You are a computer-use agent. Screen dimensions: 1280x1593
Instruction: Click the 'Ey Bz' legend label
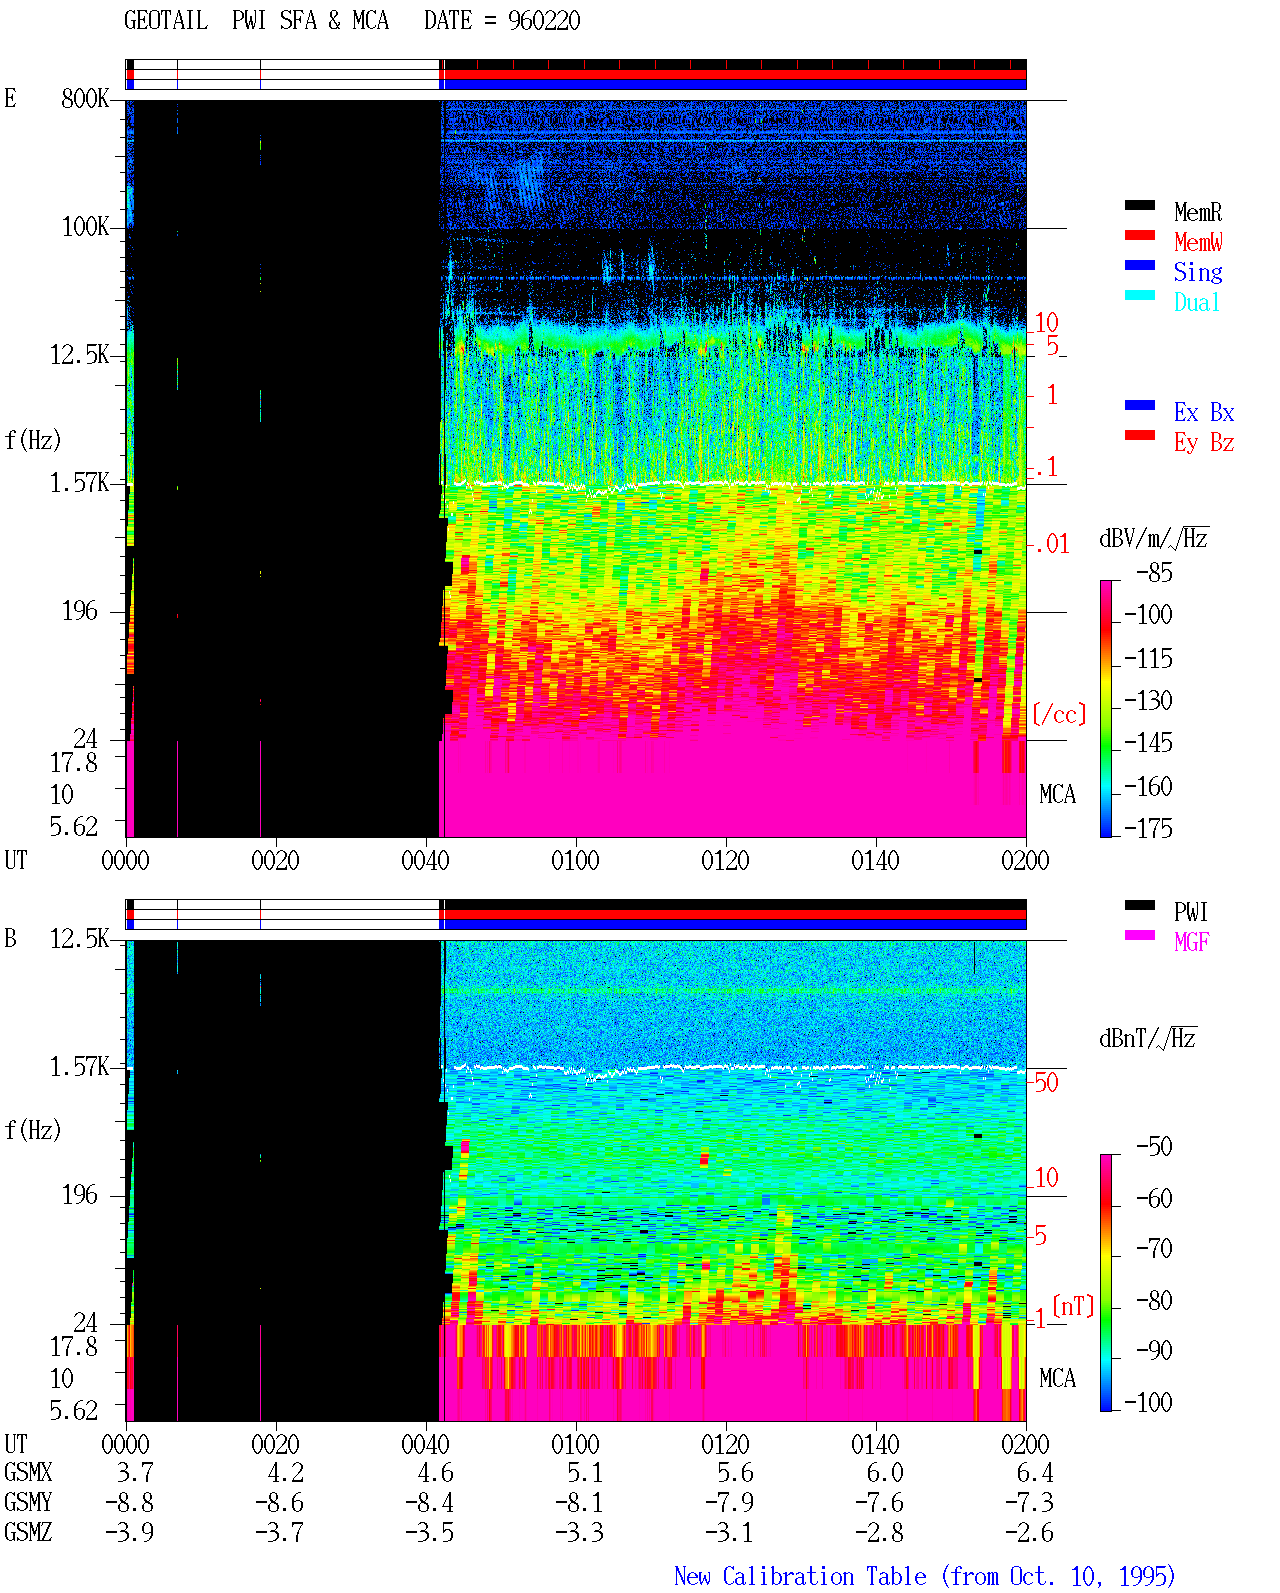1204,442
